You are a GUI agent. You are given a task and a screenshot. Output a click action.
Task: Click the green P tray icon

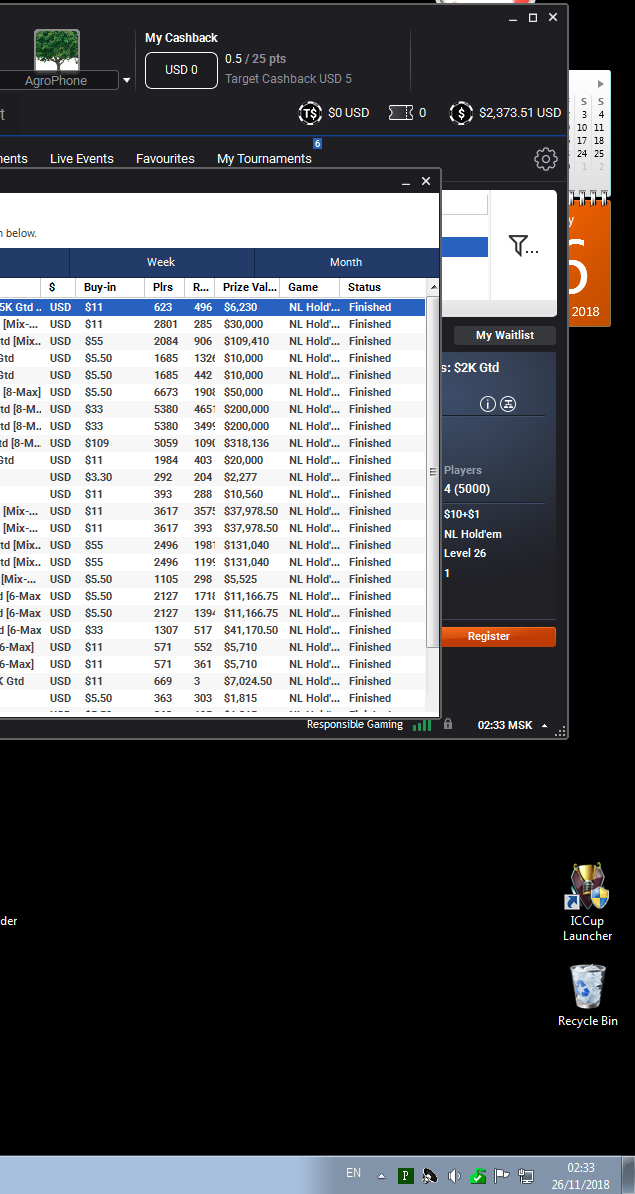[x=406, y=1176]
